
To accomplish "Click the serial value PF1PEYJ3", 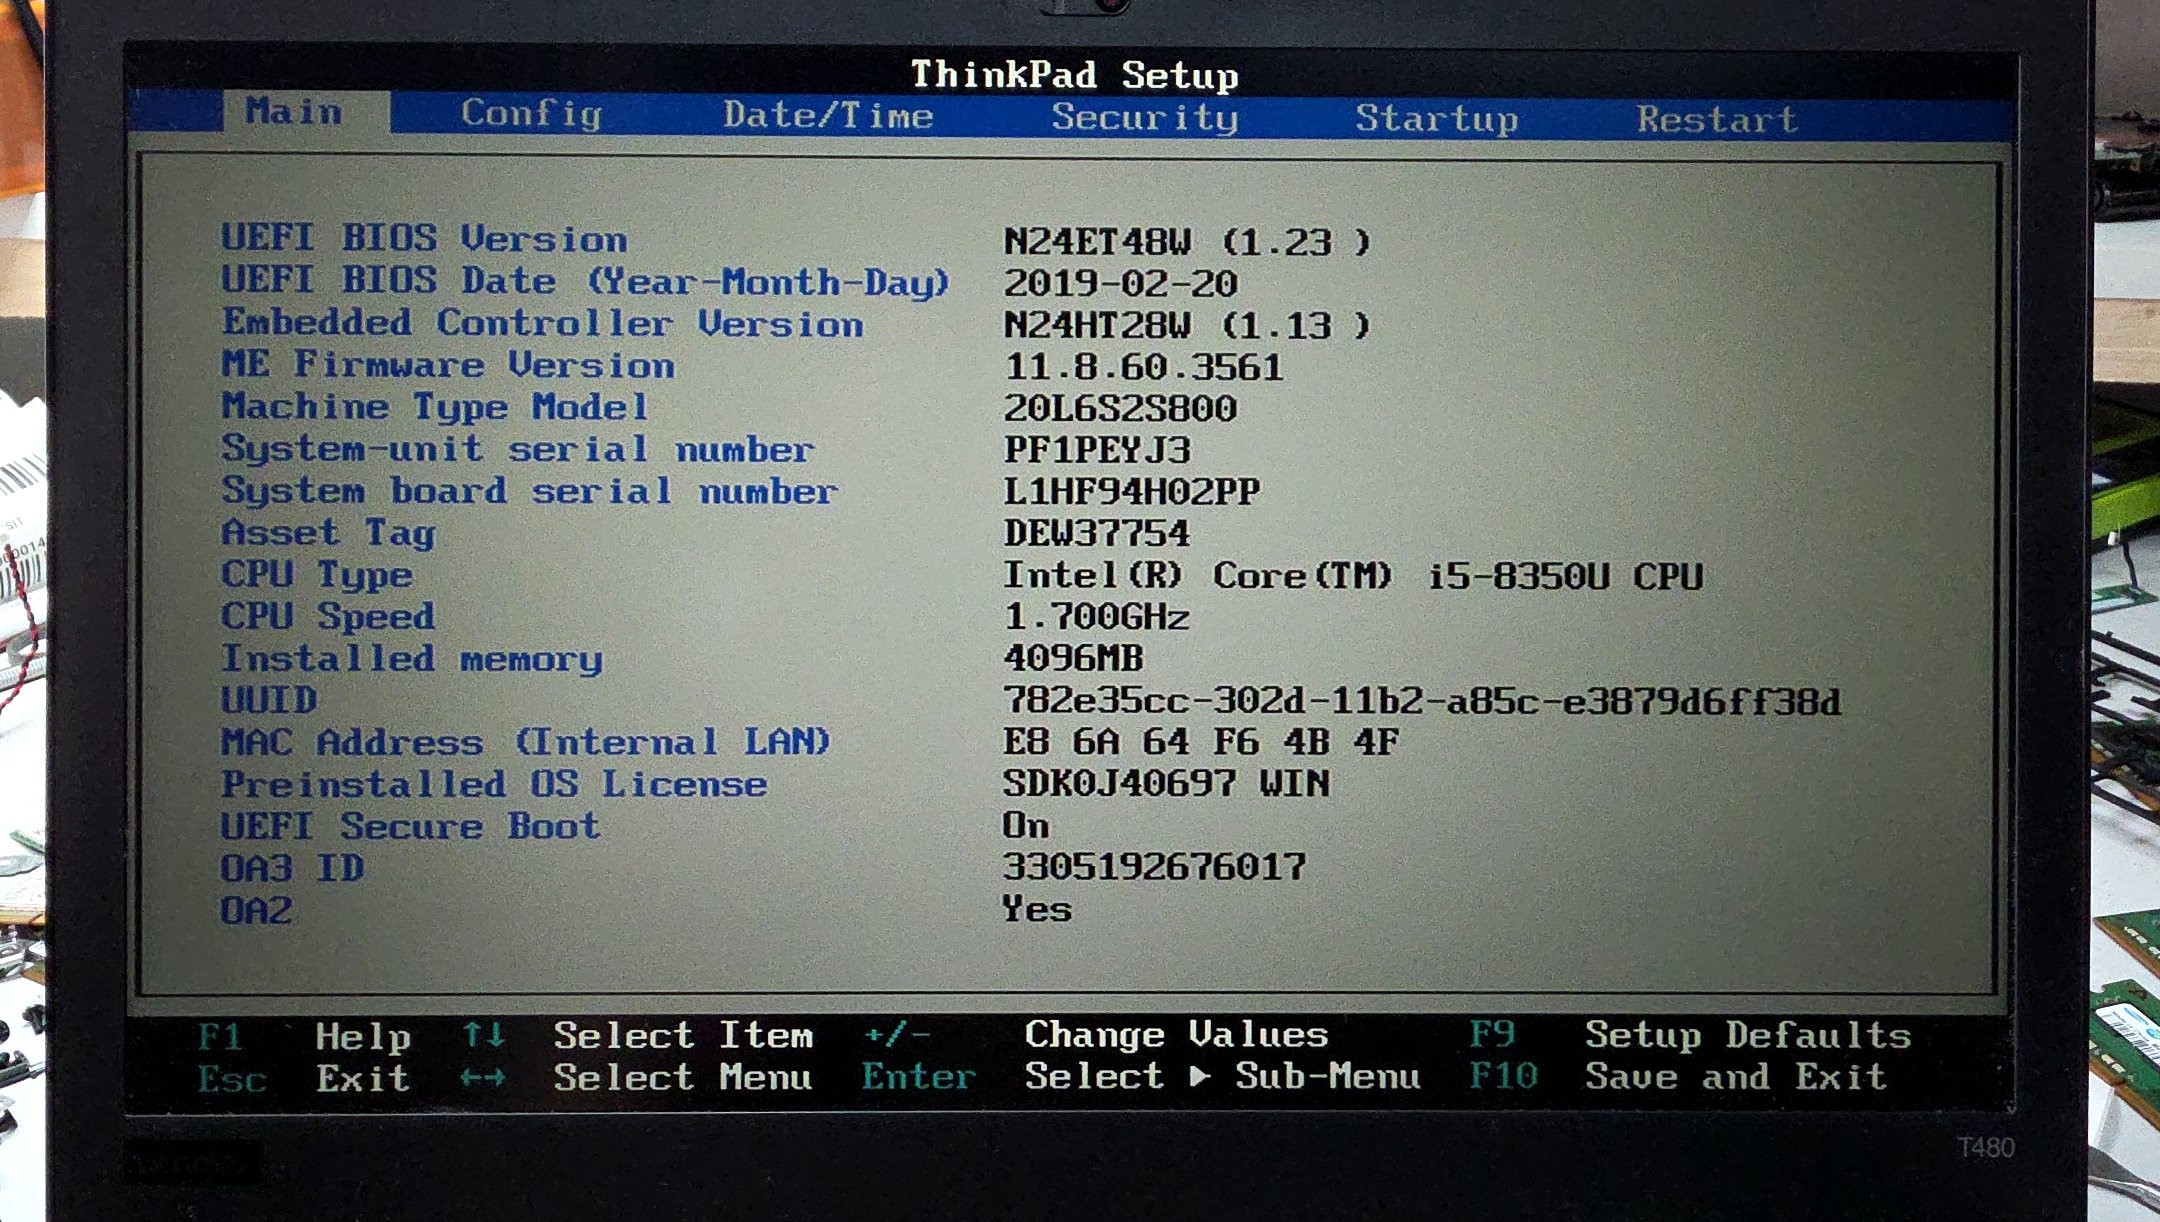I will coord(1097,451).
